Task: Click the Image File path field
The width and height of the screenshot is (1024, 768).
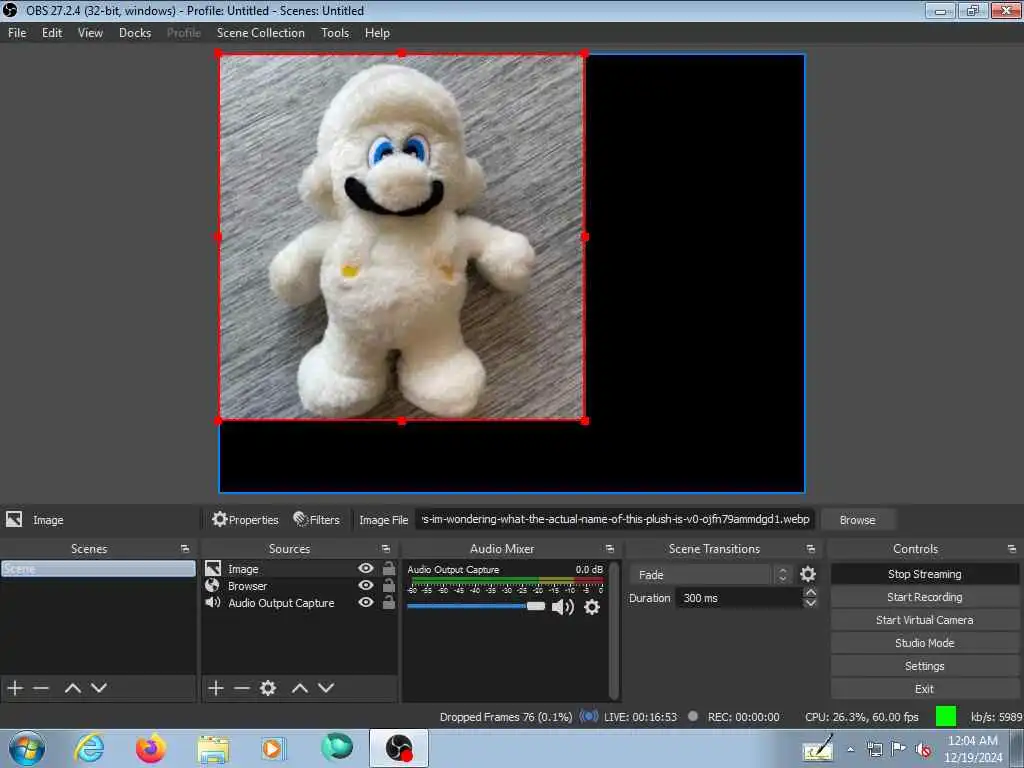Action: [x=615, y=519]
